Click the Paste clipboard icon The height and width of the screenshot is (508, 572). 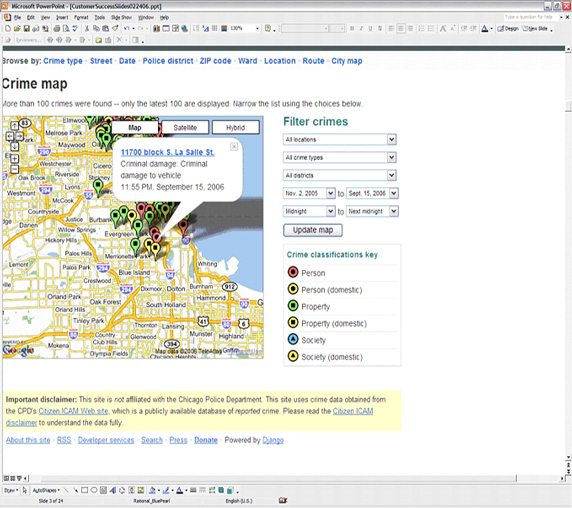105,28
